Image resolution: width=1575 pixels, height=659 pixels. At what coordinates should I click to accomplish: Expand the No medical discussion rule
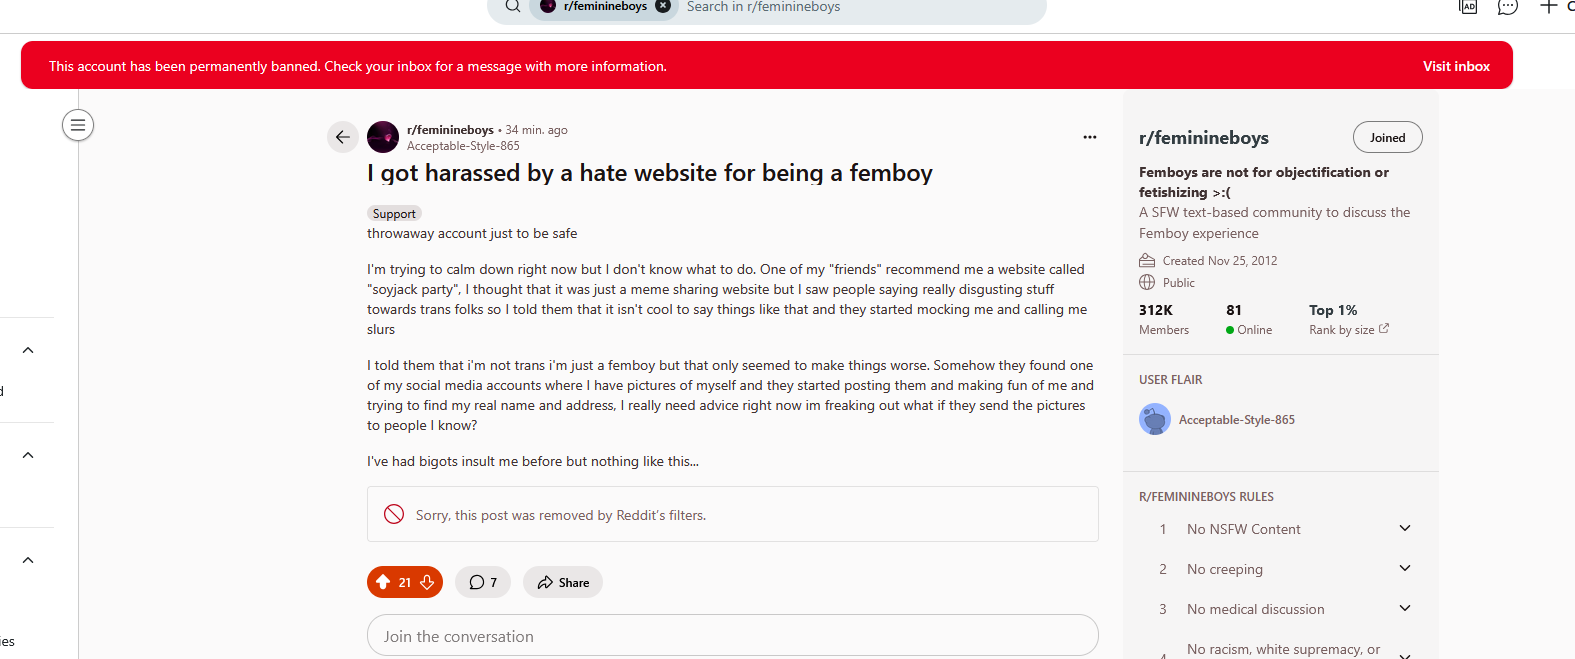[x=1404, y=609]
